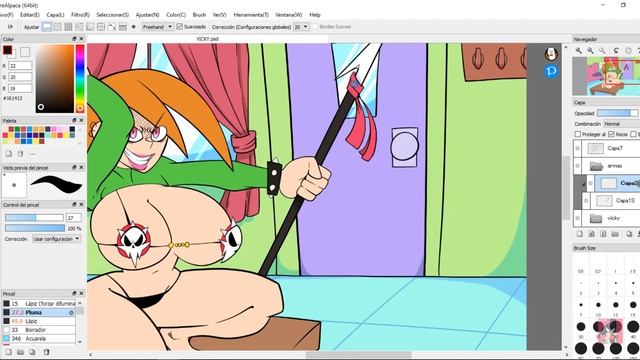This screenshot has width=640, height=360.
Task: Open Pluma brush settings gear
Action: click(71, 313)
